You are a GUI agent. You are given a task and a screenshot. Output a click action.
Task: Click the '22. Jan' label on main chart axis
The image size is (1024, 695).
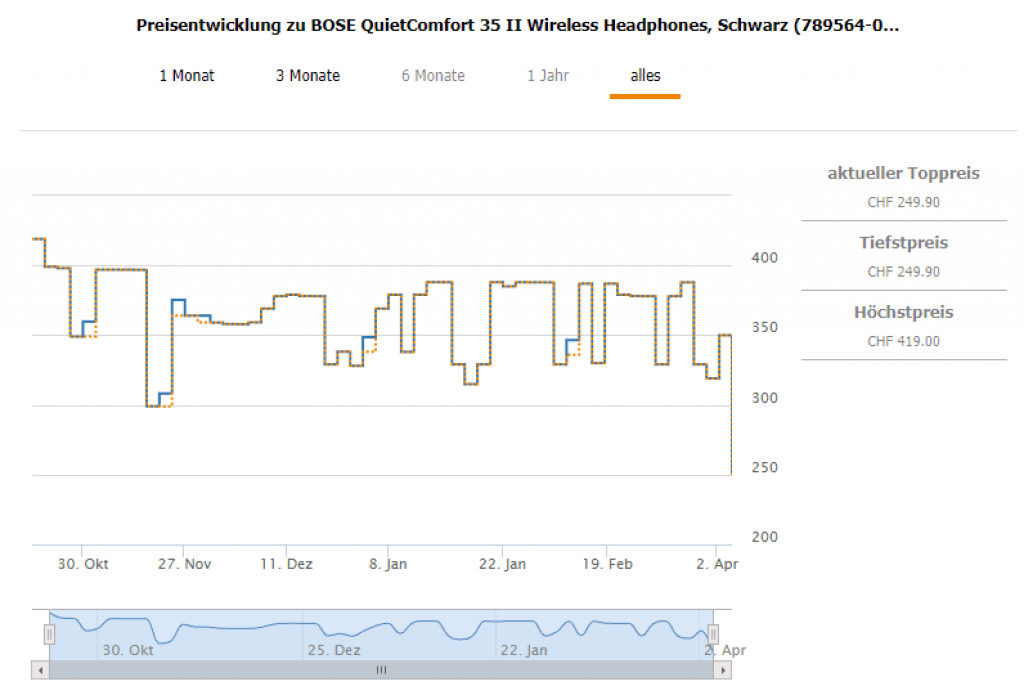(502, 564)
